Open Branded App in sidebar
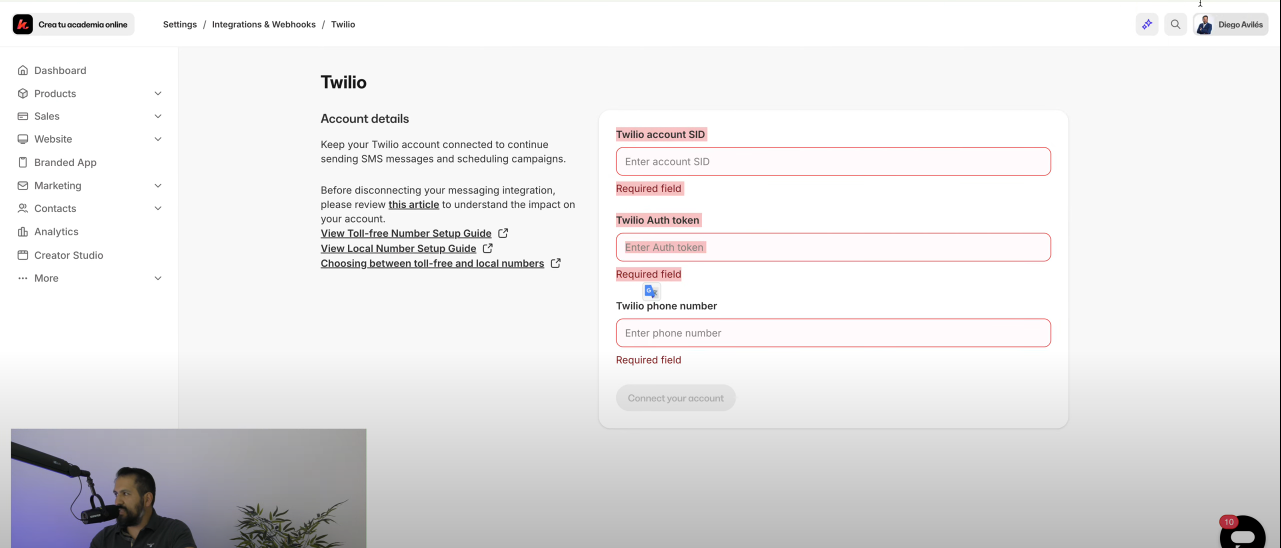1281x548 pixels. pyautogui.click(x=65, y=162)
